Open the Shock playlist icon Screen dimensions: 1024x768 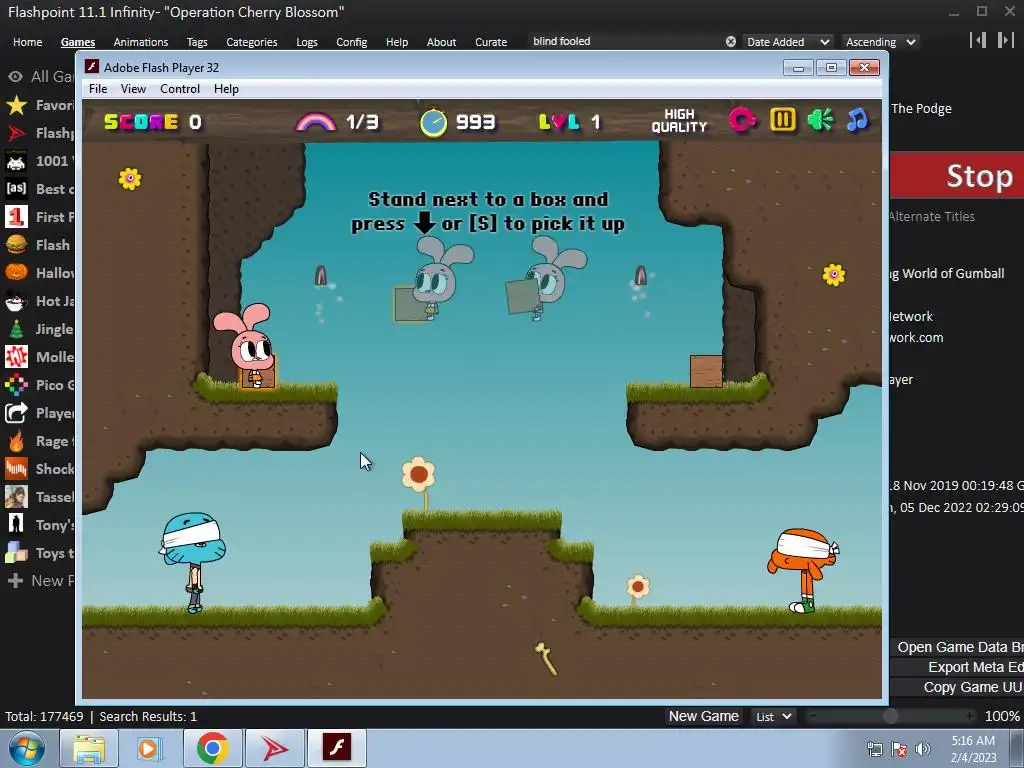point(16,469)
